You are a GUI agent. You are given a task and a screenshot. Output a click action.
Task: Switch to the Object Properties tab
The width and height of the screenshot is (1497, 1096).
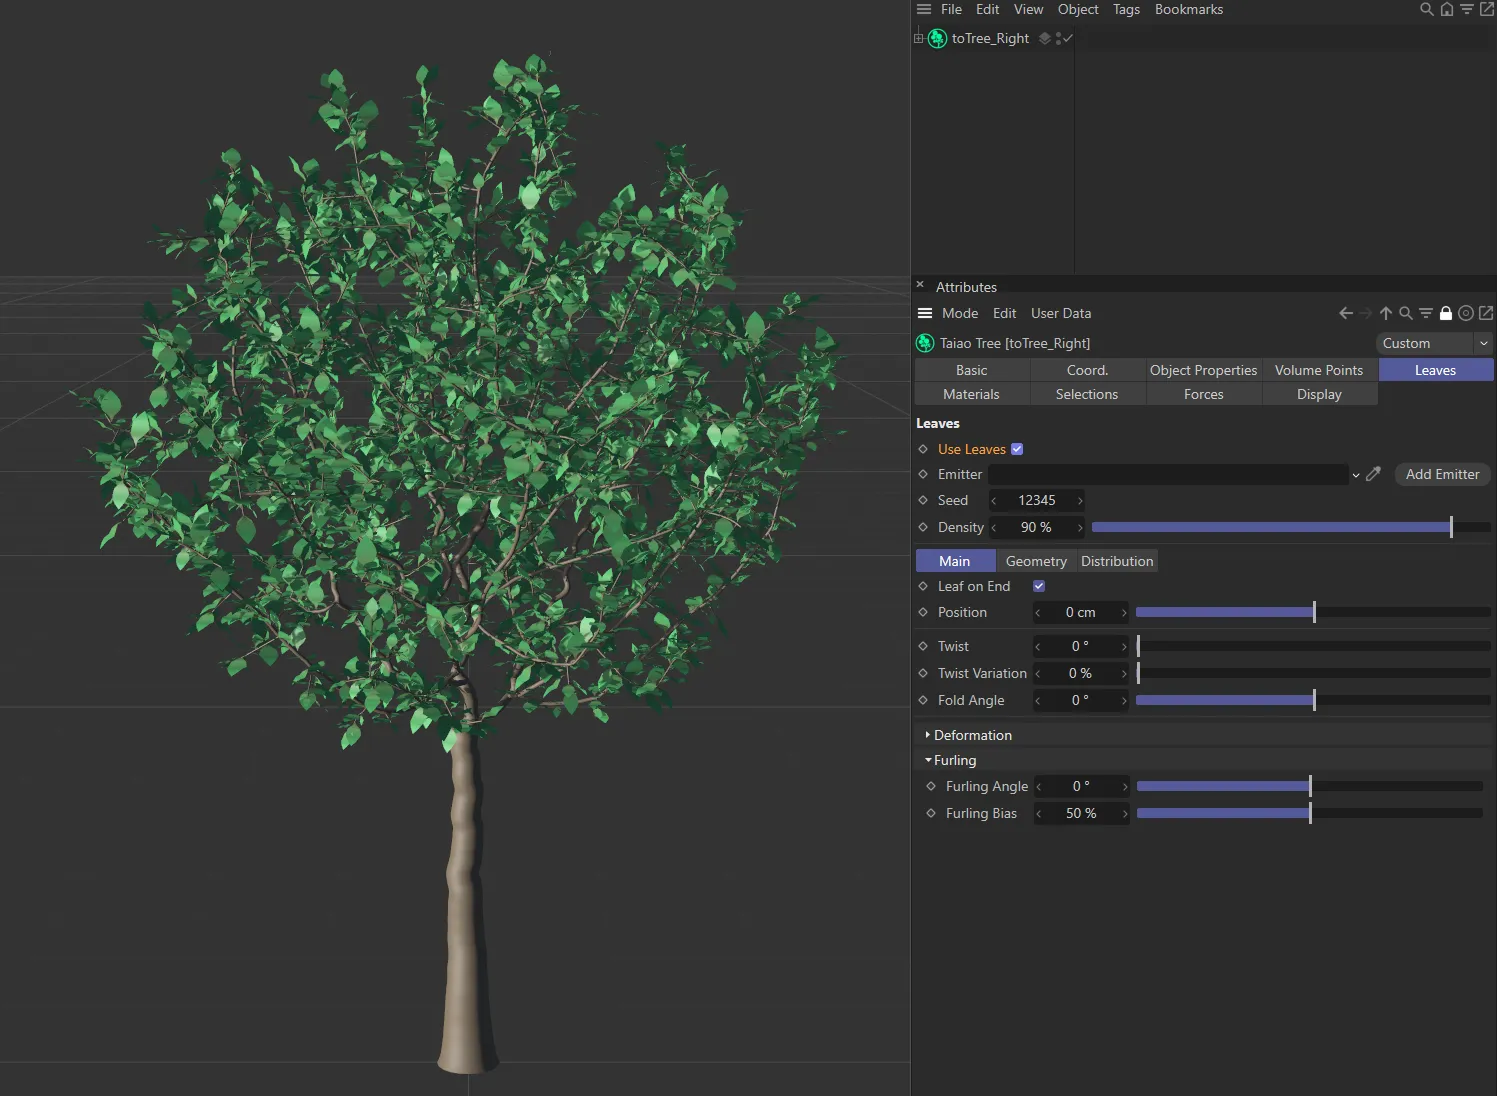click(1203, 370)
